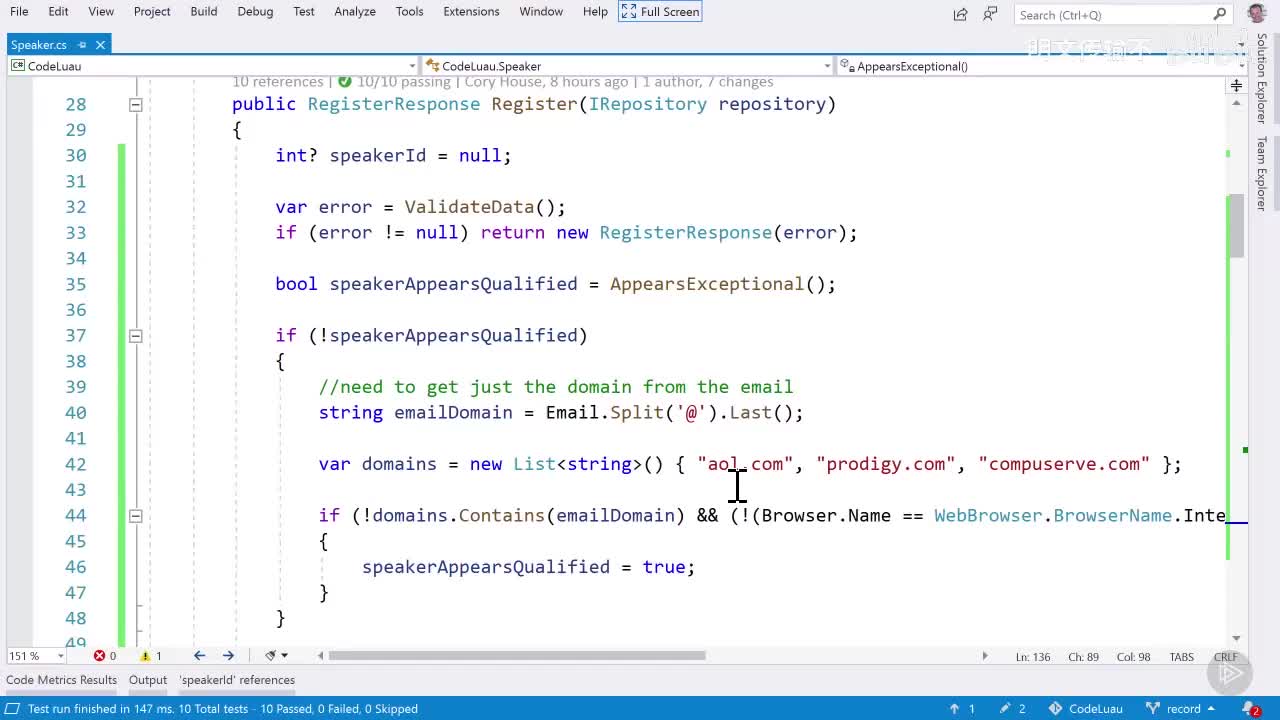
Task: Open the Solution Explorer side tab
Action: click(x=1262, y=79)
